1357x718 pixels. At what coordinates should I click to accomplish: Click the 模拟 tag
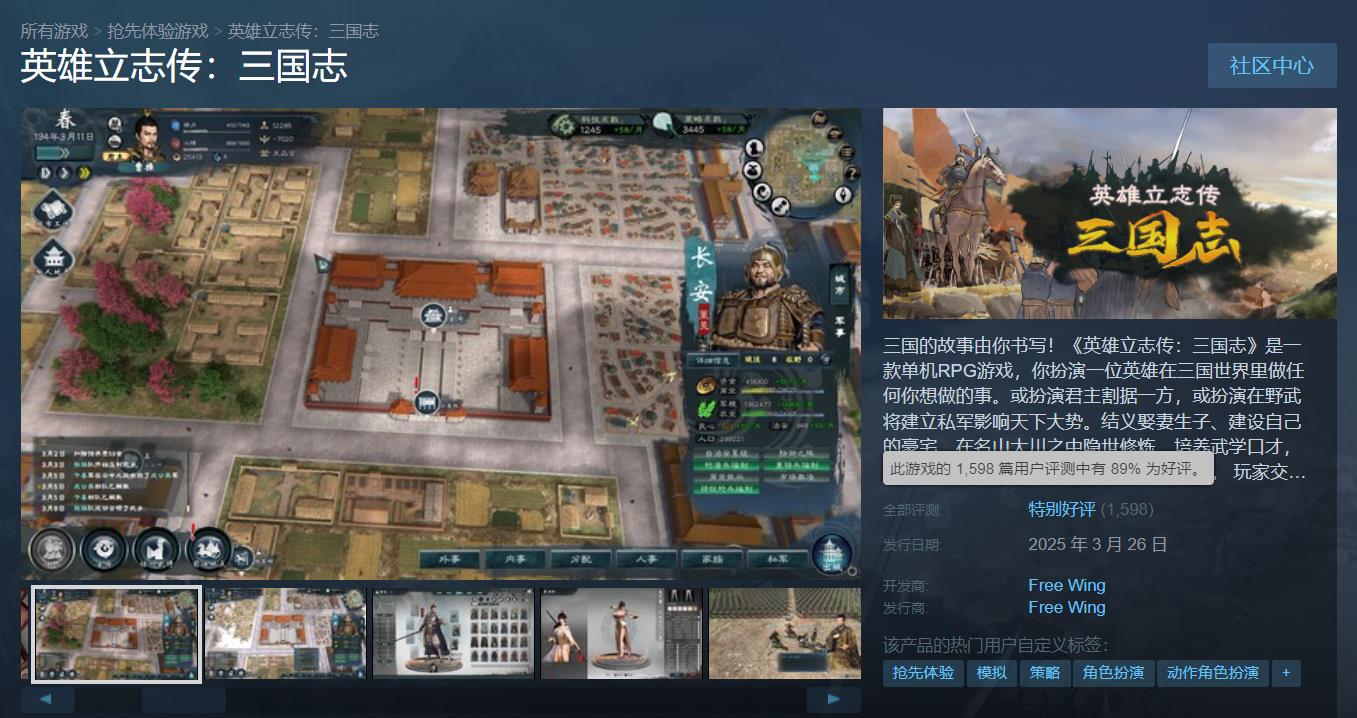coord(992,673)
